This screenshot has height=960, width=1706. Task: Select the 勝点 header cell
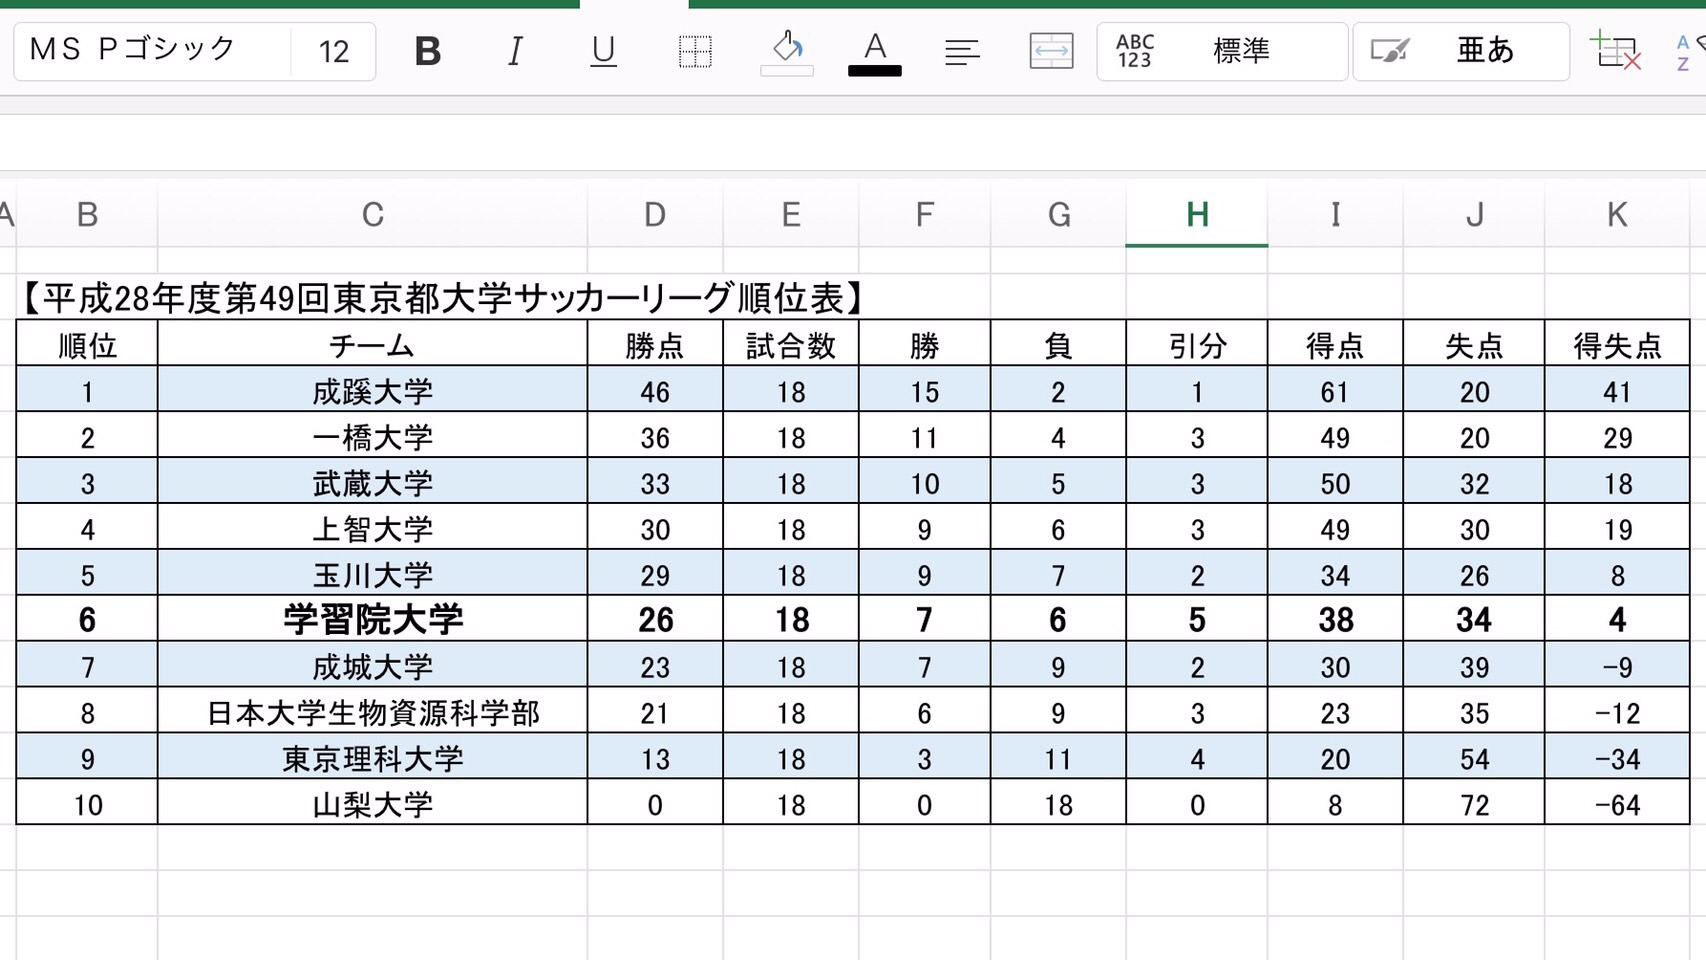click(x=655, y=344)
